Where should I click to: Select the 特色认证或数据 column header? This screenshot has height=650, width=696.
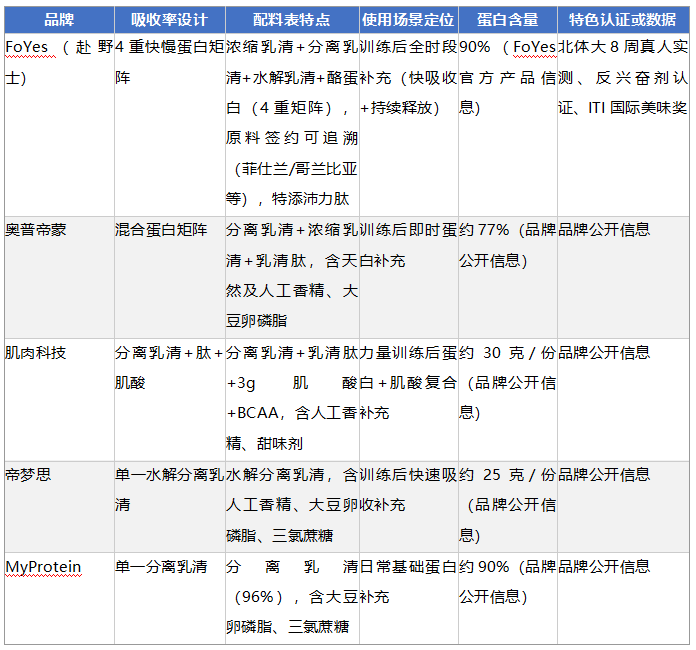pos(623,20)
